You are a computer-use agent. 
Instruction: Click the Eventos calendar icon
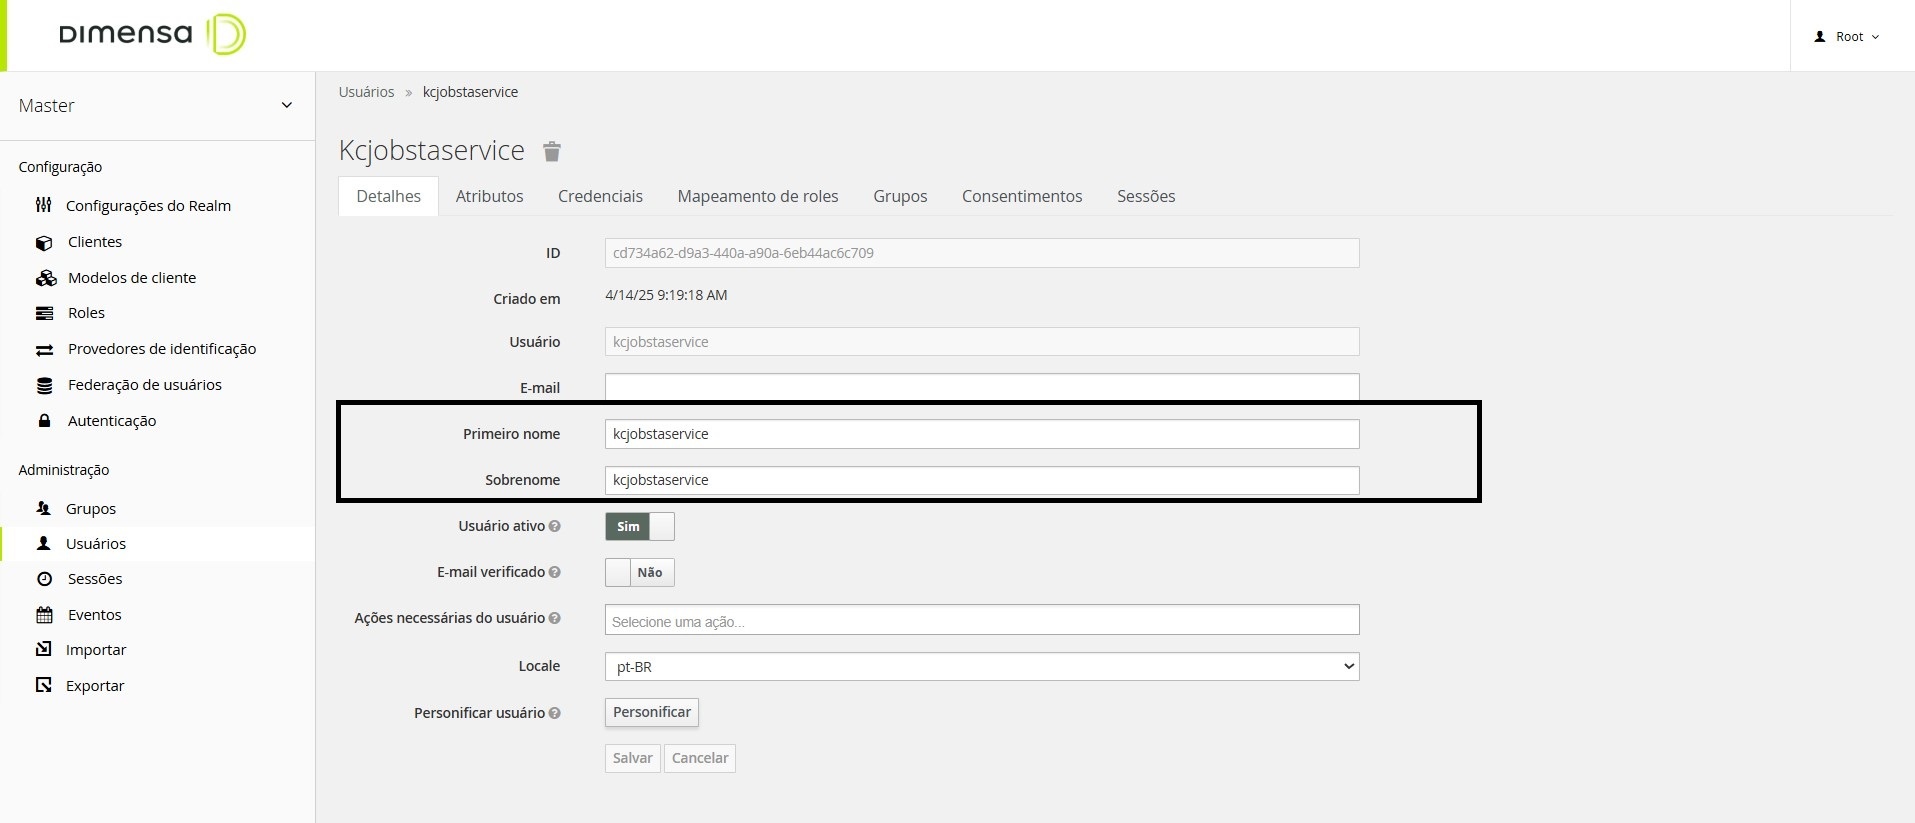(44, 615)
